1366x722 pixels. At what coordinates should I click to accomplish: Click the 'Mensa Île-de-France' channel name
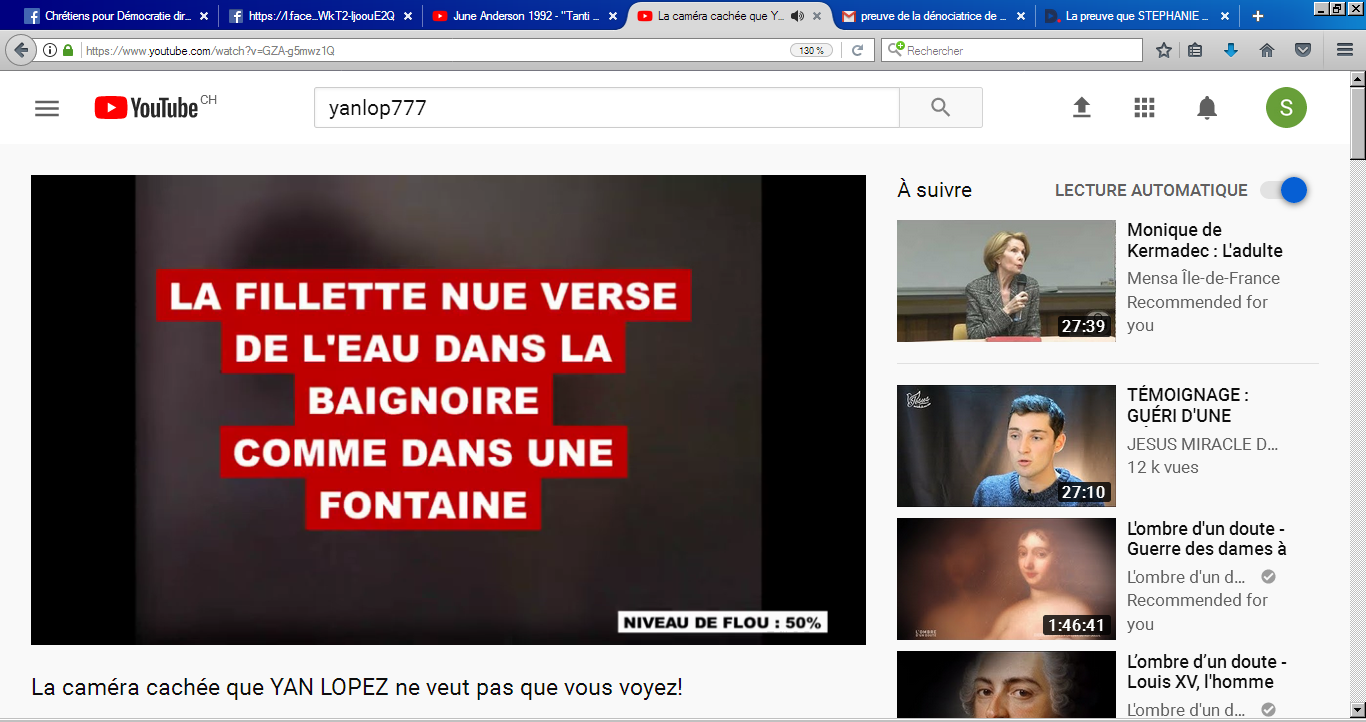[1203, 278]
